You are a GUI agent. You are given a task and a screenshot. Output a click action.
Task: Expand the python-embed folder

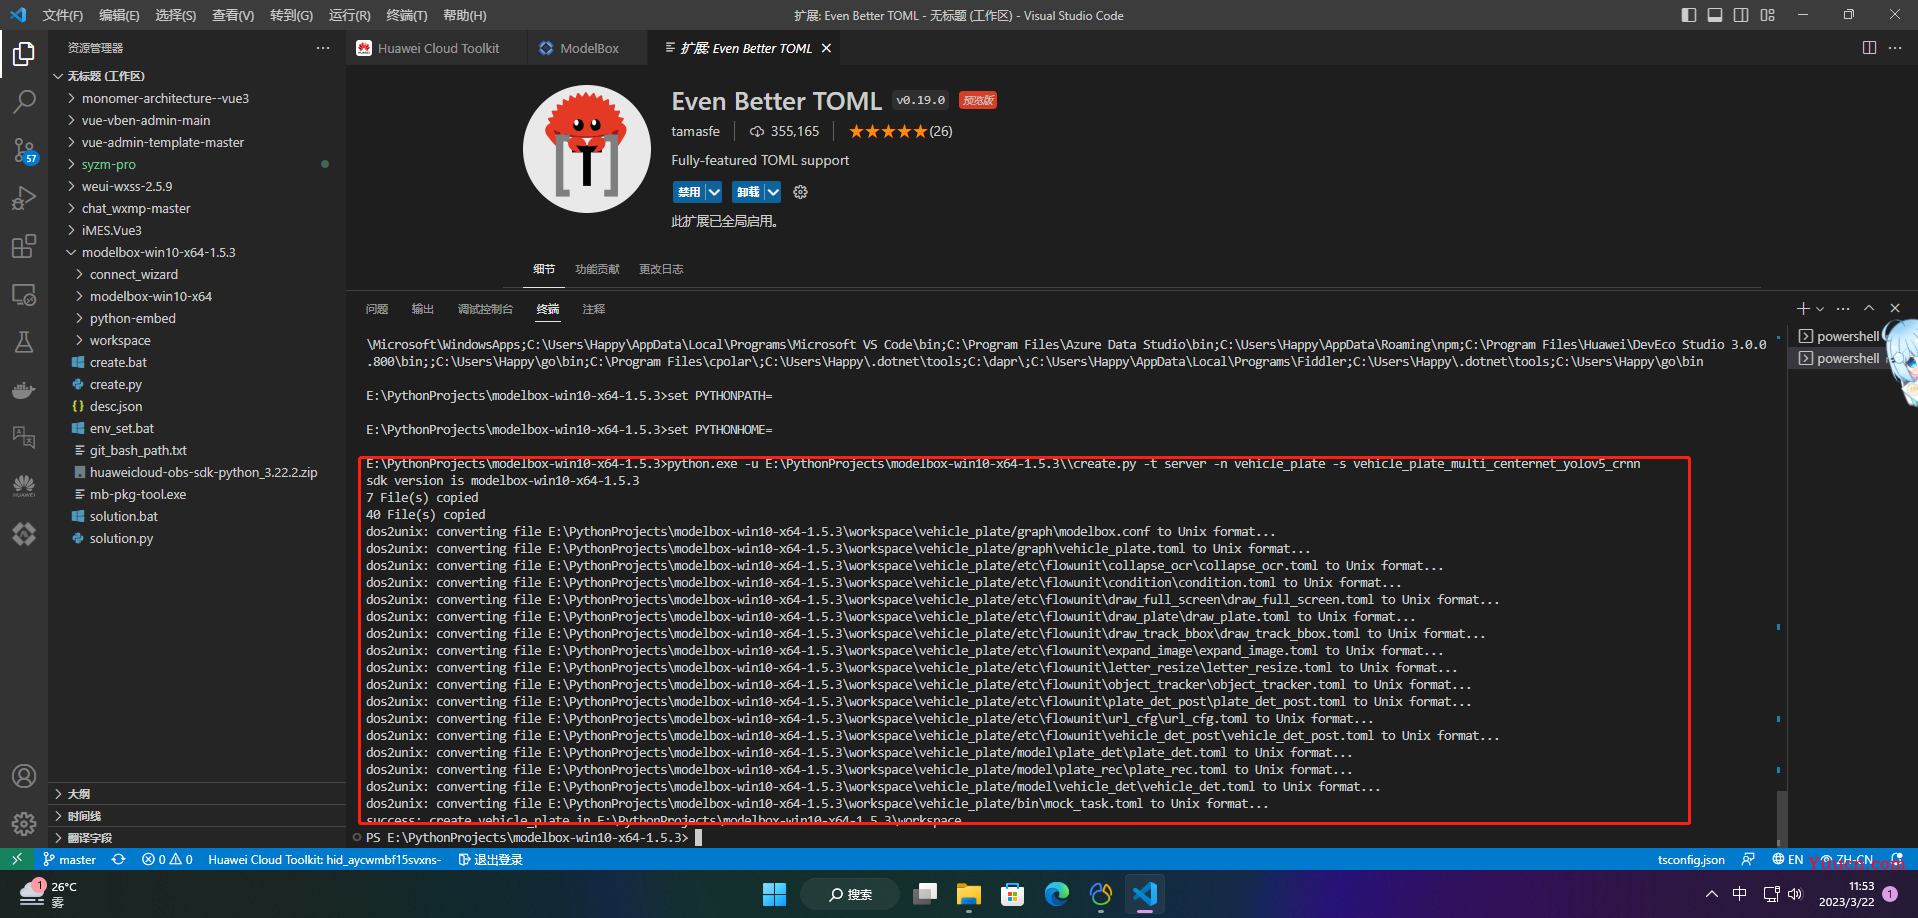pos(133,318)
